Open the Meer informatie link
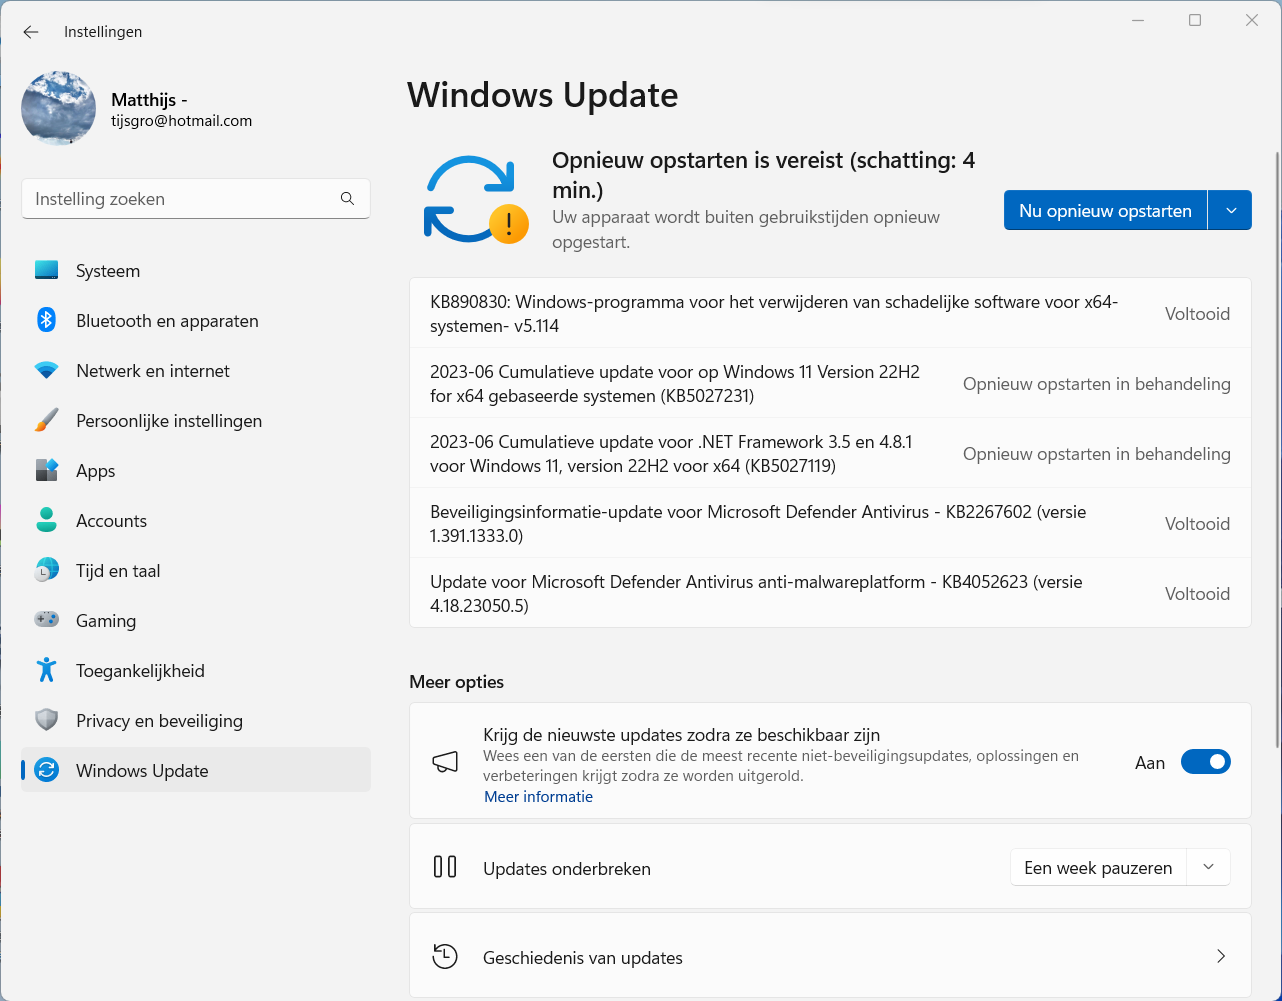Image resolution: width=1282 pixels, height=1001 pixels. click(x=538, y=797)
